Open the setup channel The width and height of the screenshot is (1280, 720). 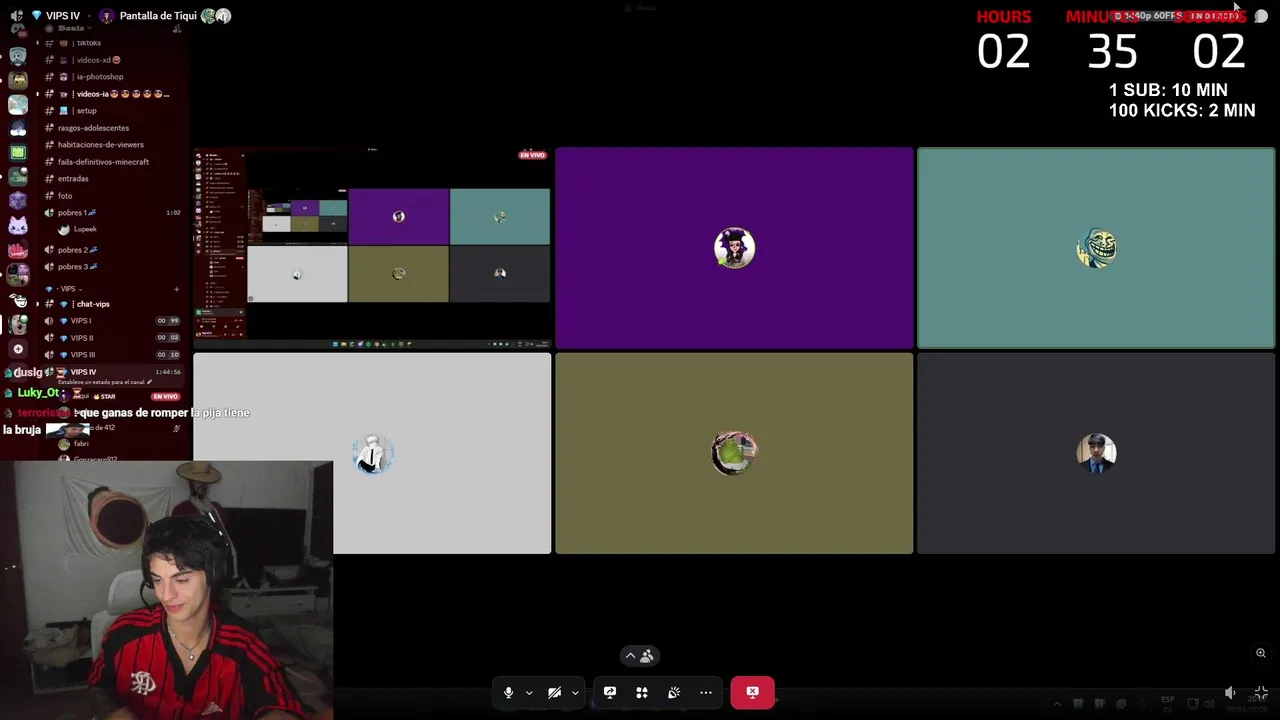coord(112,111)
